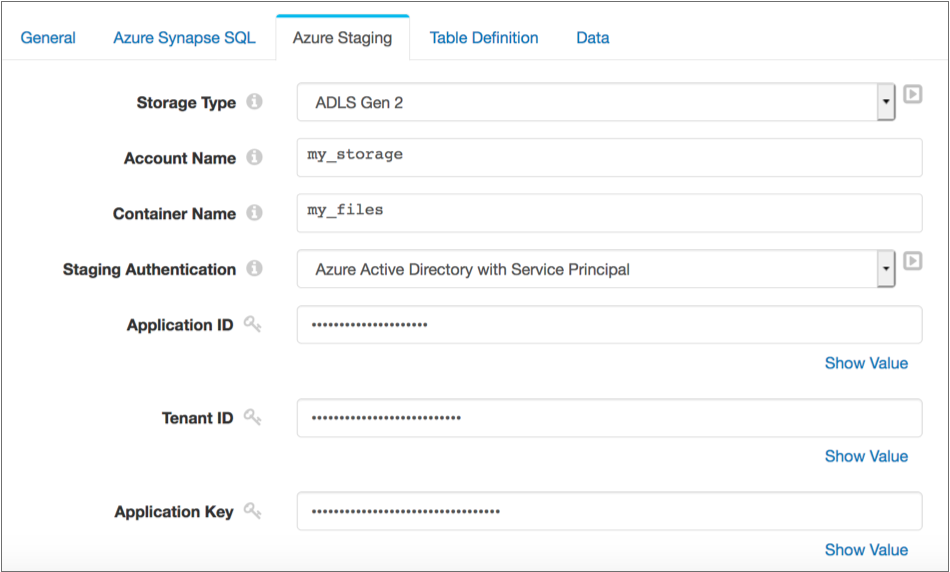Switch to the General tab
Image resolution: width=950 pixels, height=572 pixels.
coord(48,38)
